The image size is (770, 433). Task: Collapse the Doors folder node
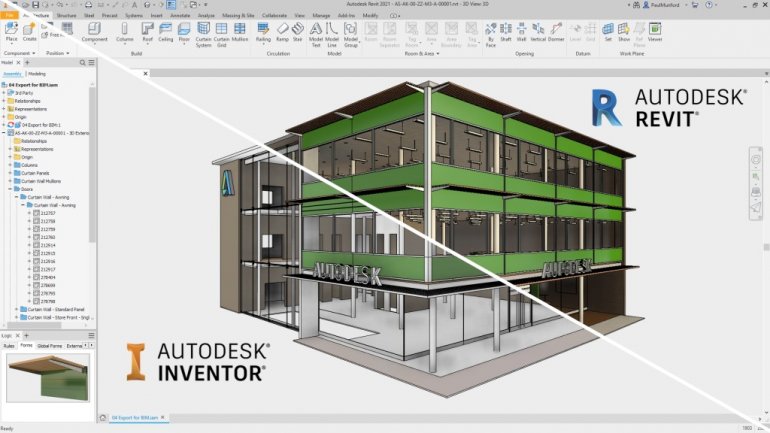click(x=10, y=189)
